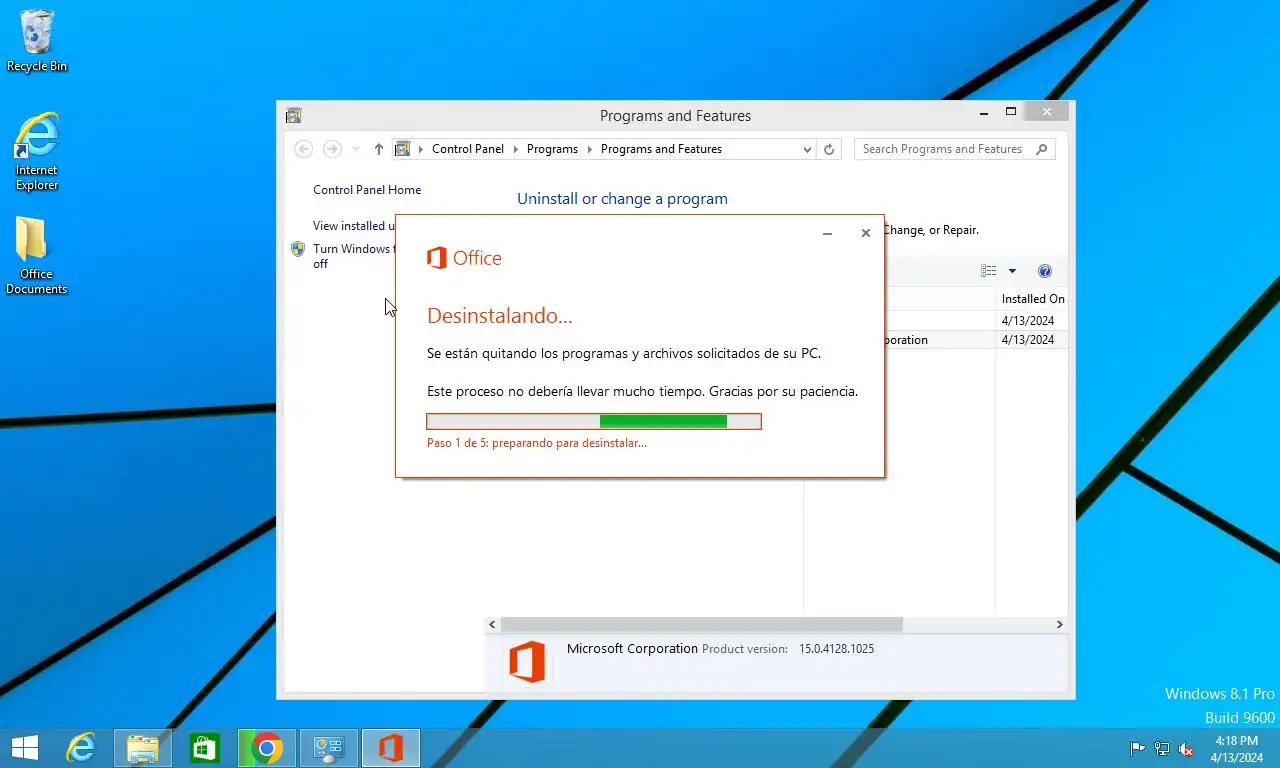The image size is (1280, 768).
Task: Open the Control Panel Home link
Action: coord(367,190)
